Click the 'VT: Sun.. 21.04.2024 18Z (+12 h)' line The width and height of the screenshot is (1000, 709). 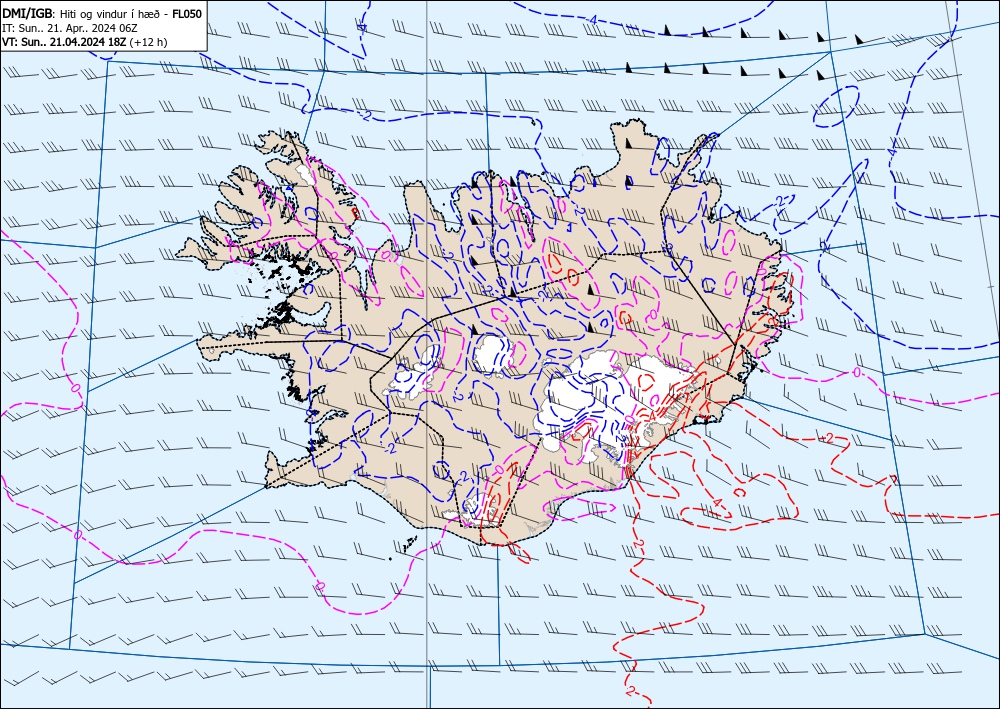(x=85, y=42)
